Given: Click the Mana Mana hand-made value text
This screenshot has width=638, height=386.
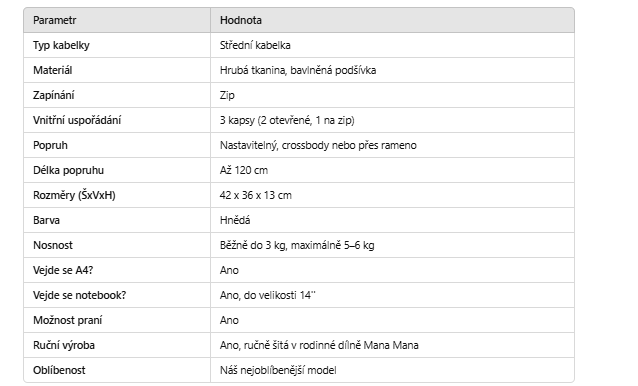Looking at the screenshot, I should coord(319,345).
